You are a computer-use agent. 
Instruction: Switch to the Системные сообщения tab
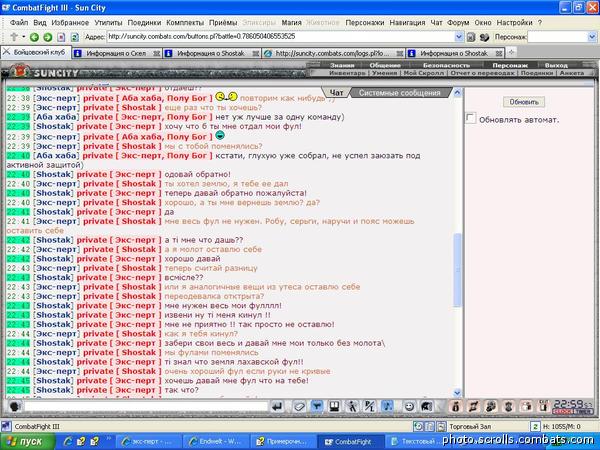coord(399,93)
